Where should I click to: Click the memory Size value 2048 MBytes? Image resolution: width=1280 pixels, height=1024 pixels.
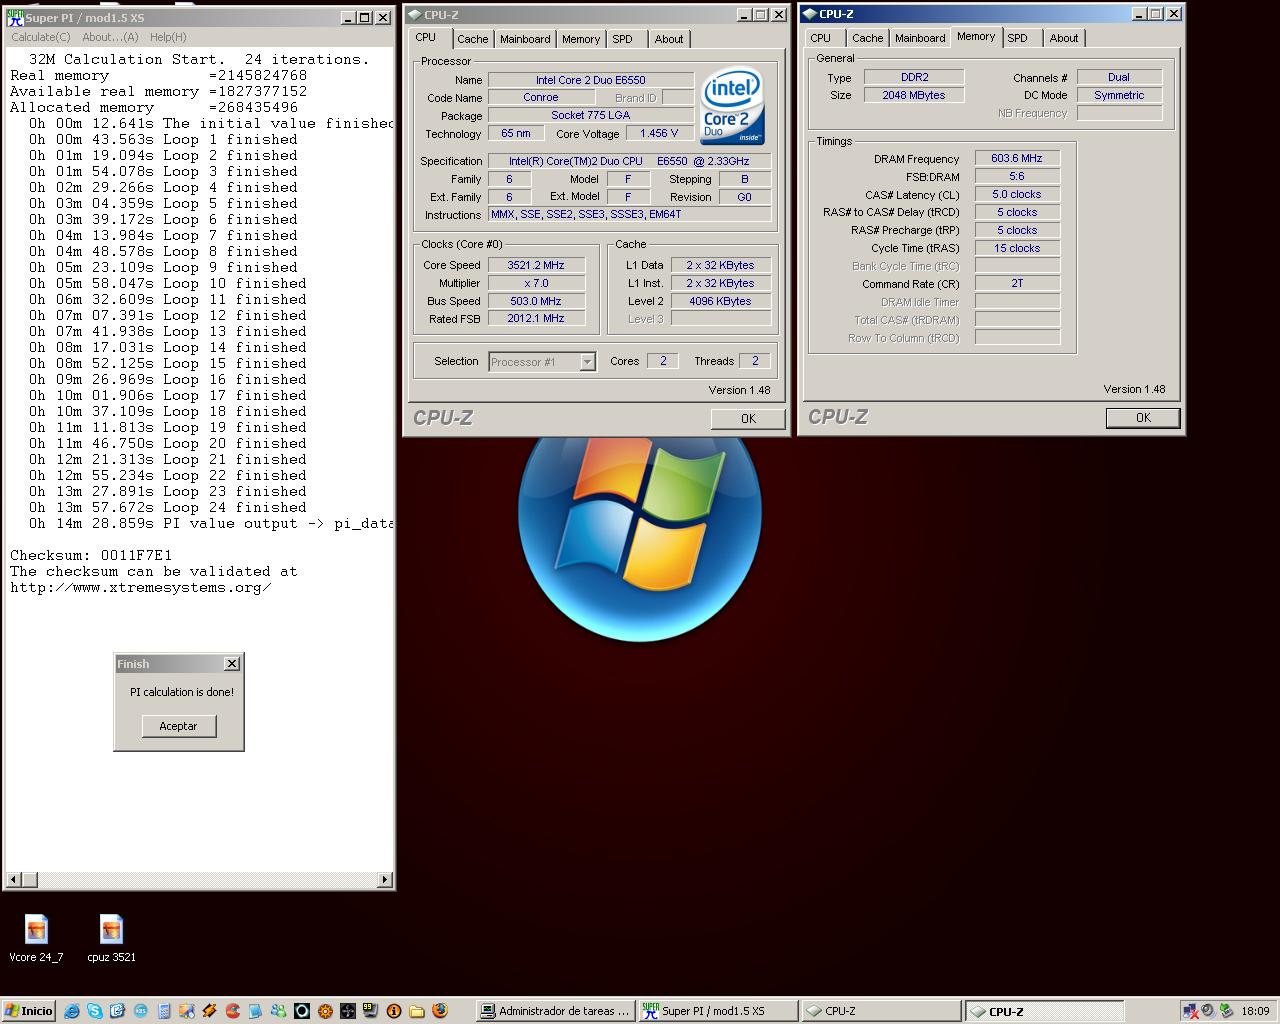click(914, 95)
